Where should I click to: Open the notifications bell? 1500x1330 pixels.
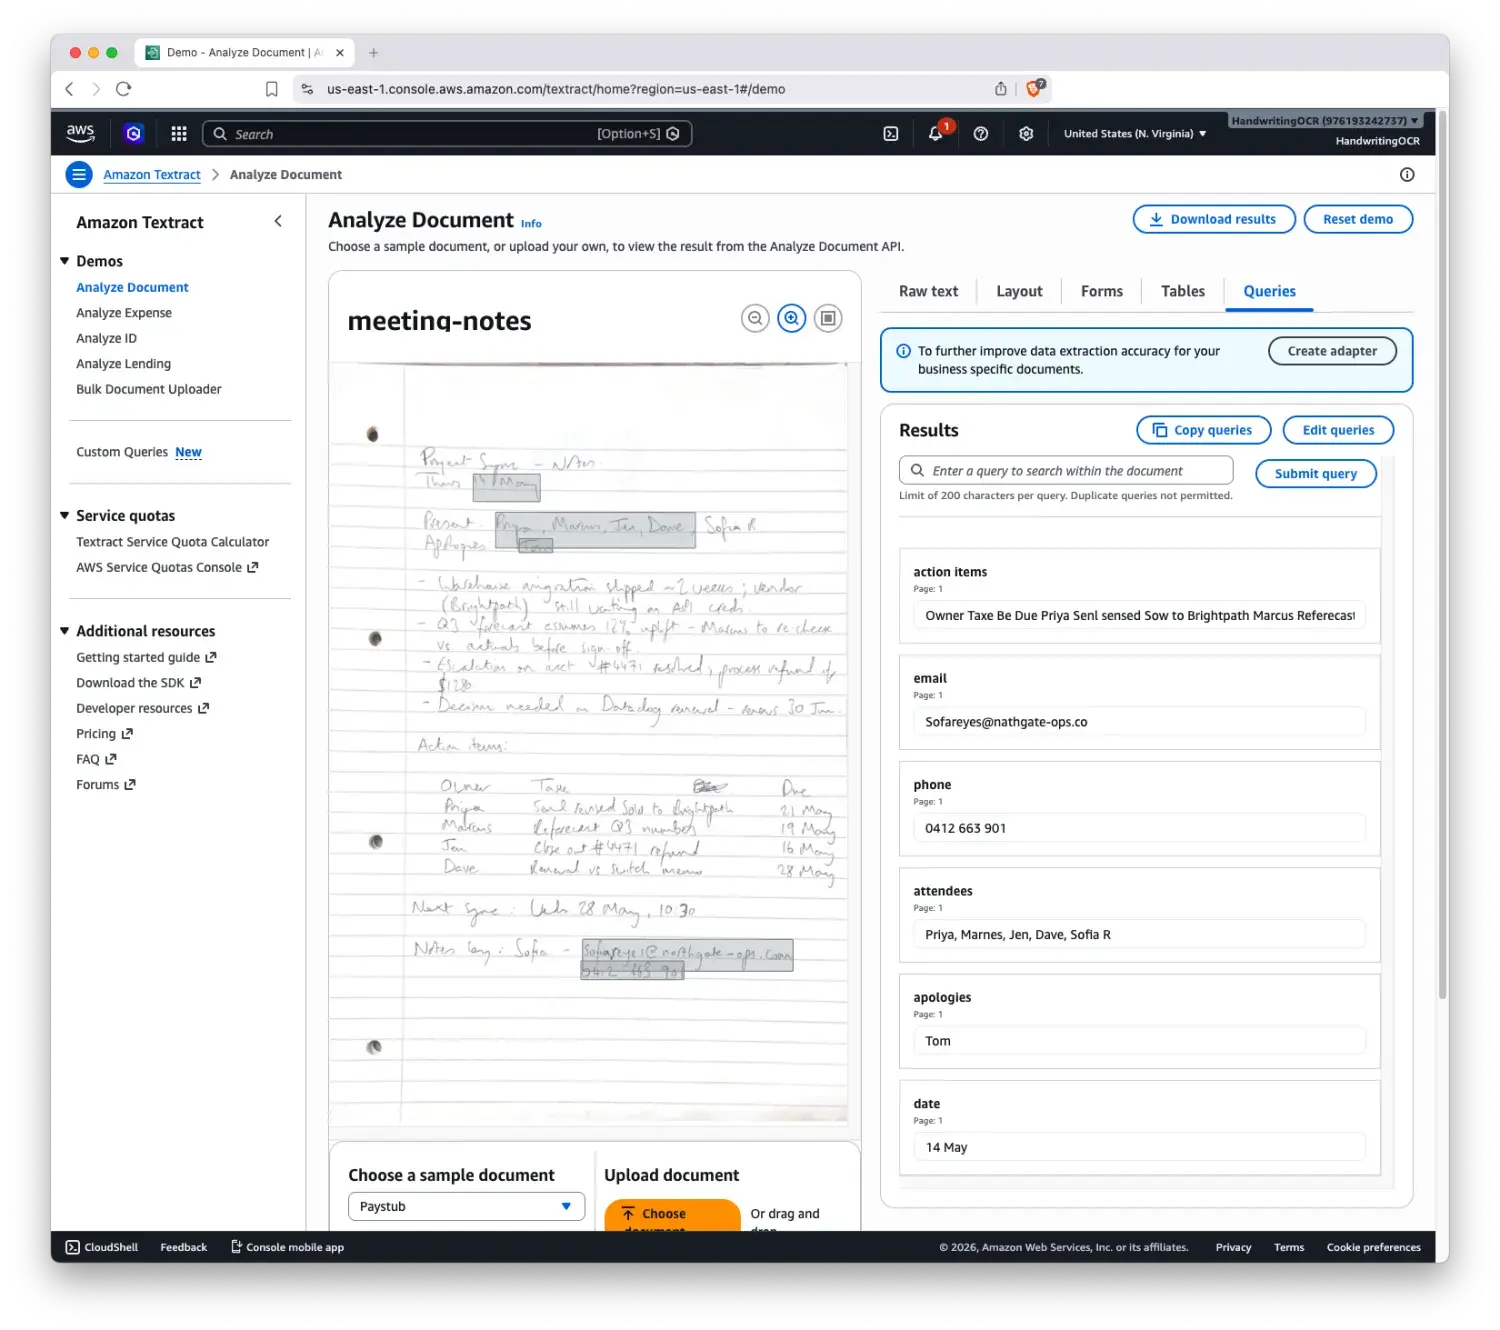tap(935, 133)
